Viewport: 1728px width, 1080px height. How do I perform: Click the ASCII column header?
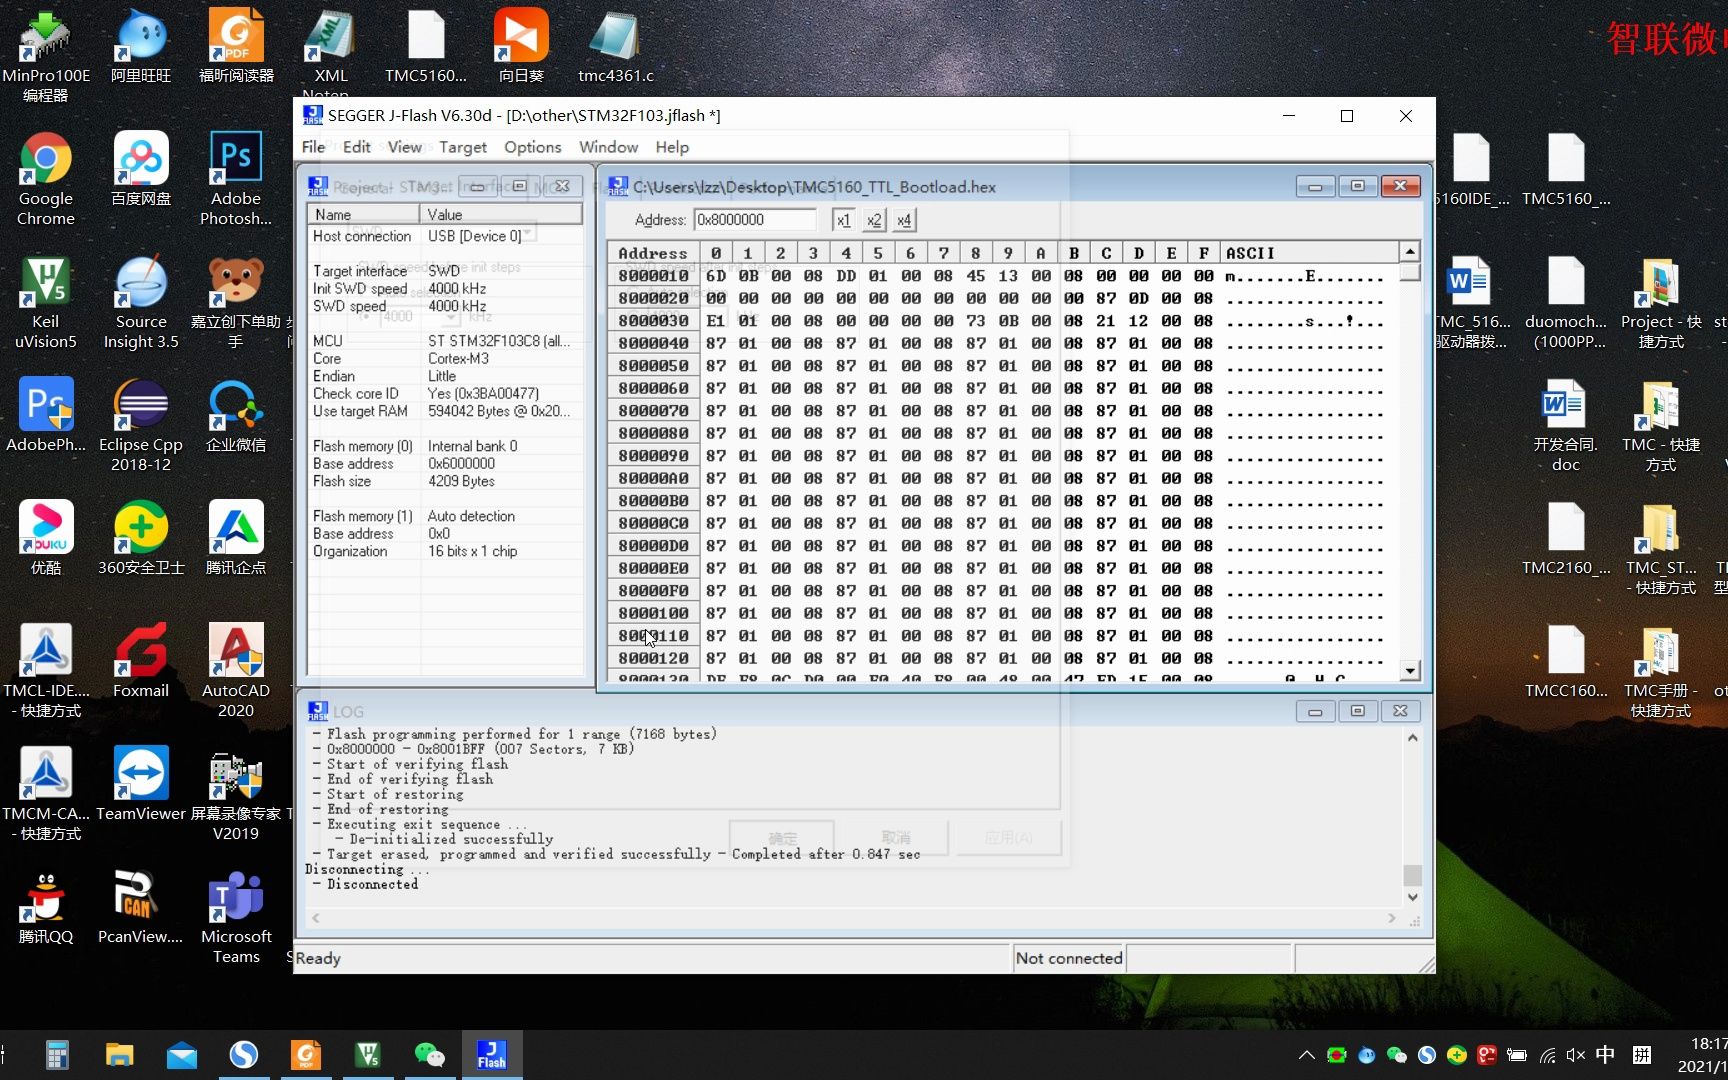(1309, 253)
